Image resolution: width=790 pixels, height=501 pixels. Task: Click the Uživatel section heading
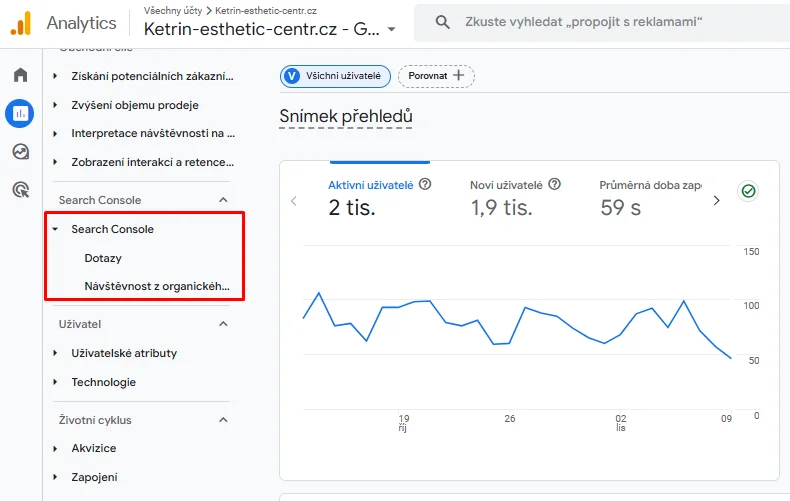(80, 324)
